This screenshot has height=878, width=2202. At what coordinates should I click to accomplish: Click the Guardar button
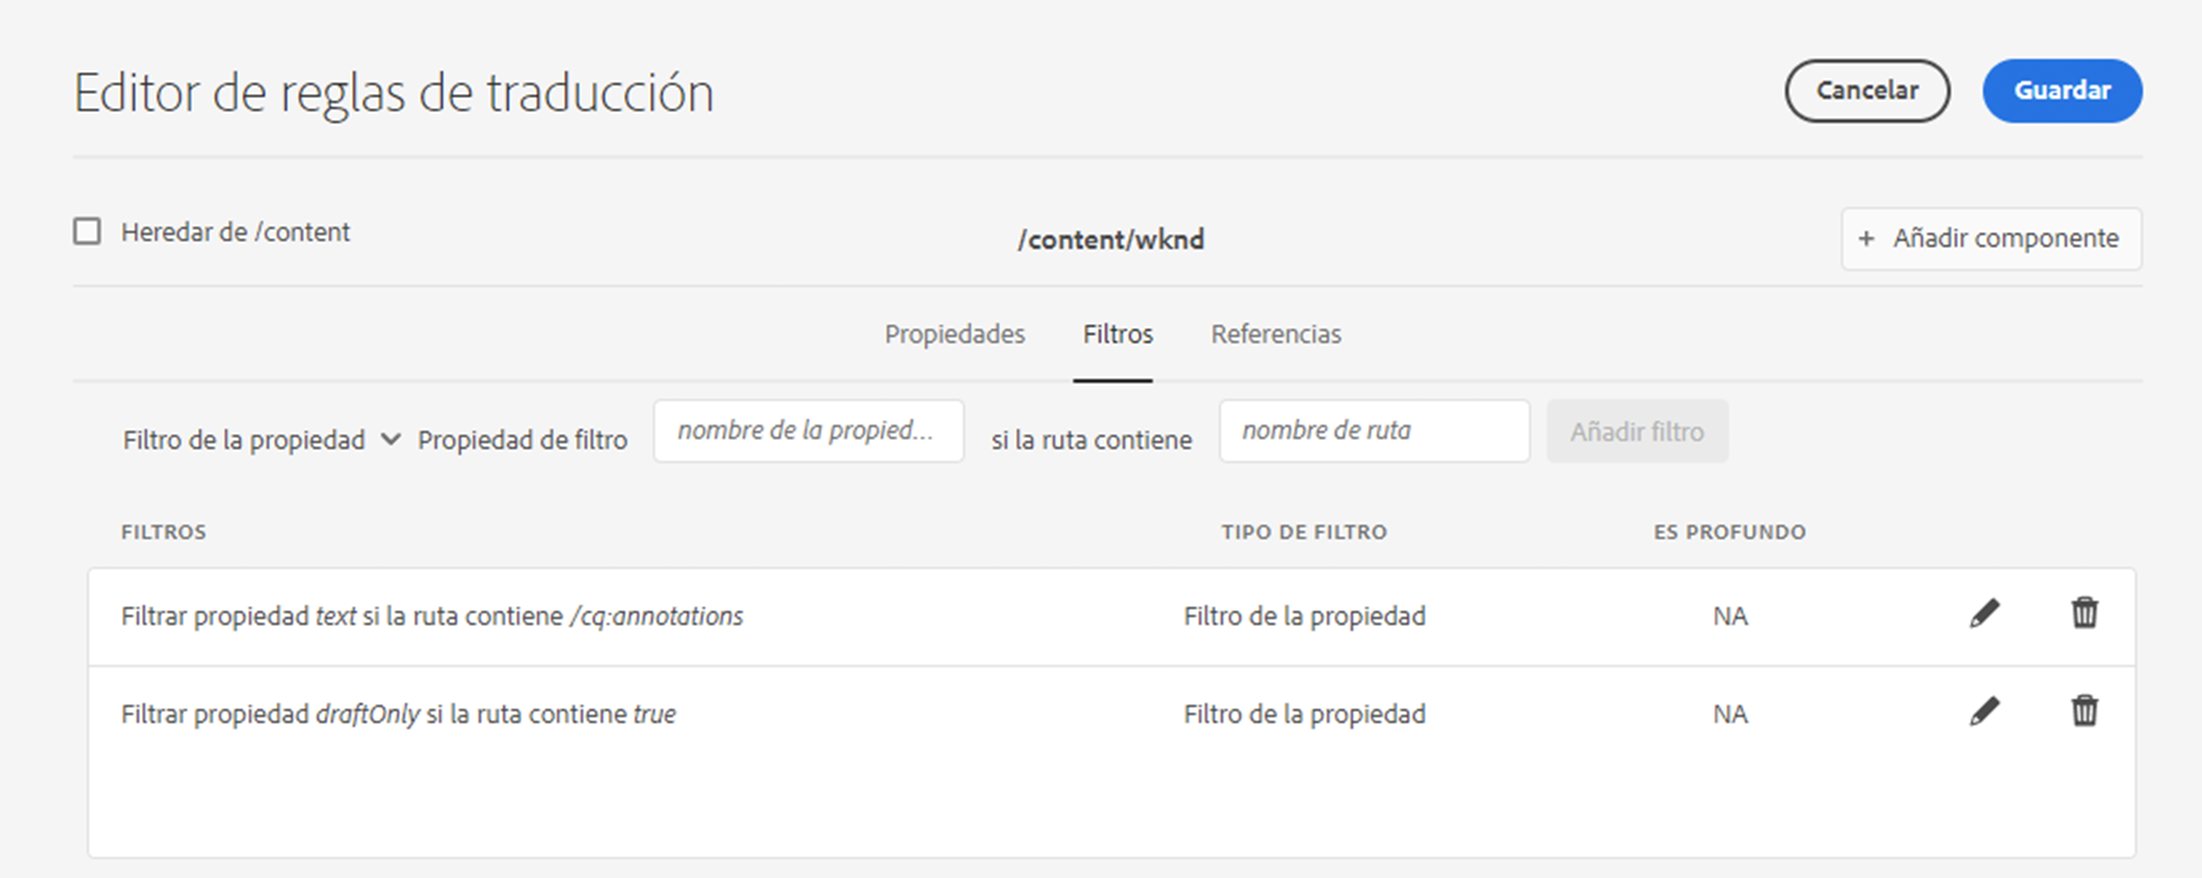tap(2062, 91)
